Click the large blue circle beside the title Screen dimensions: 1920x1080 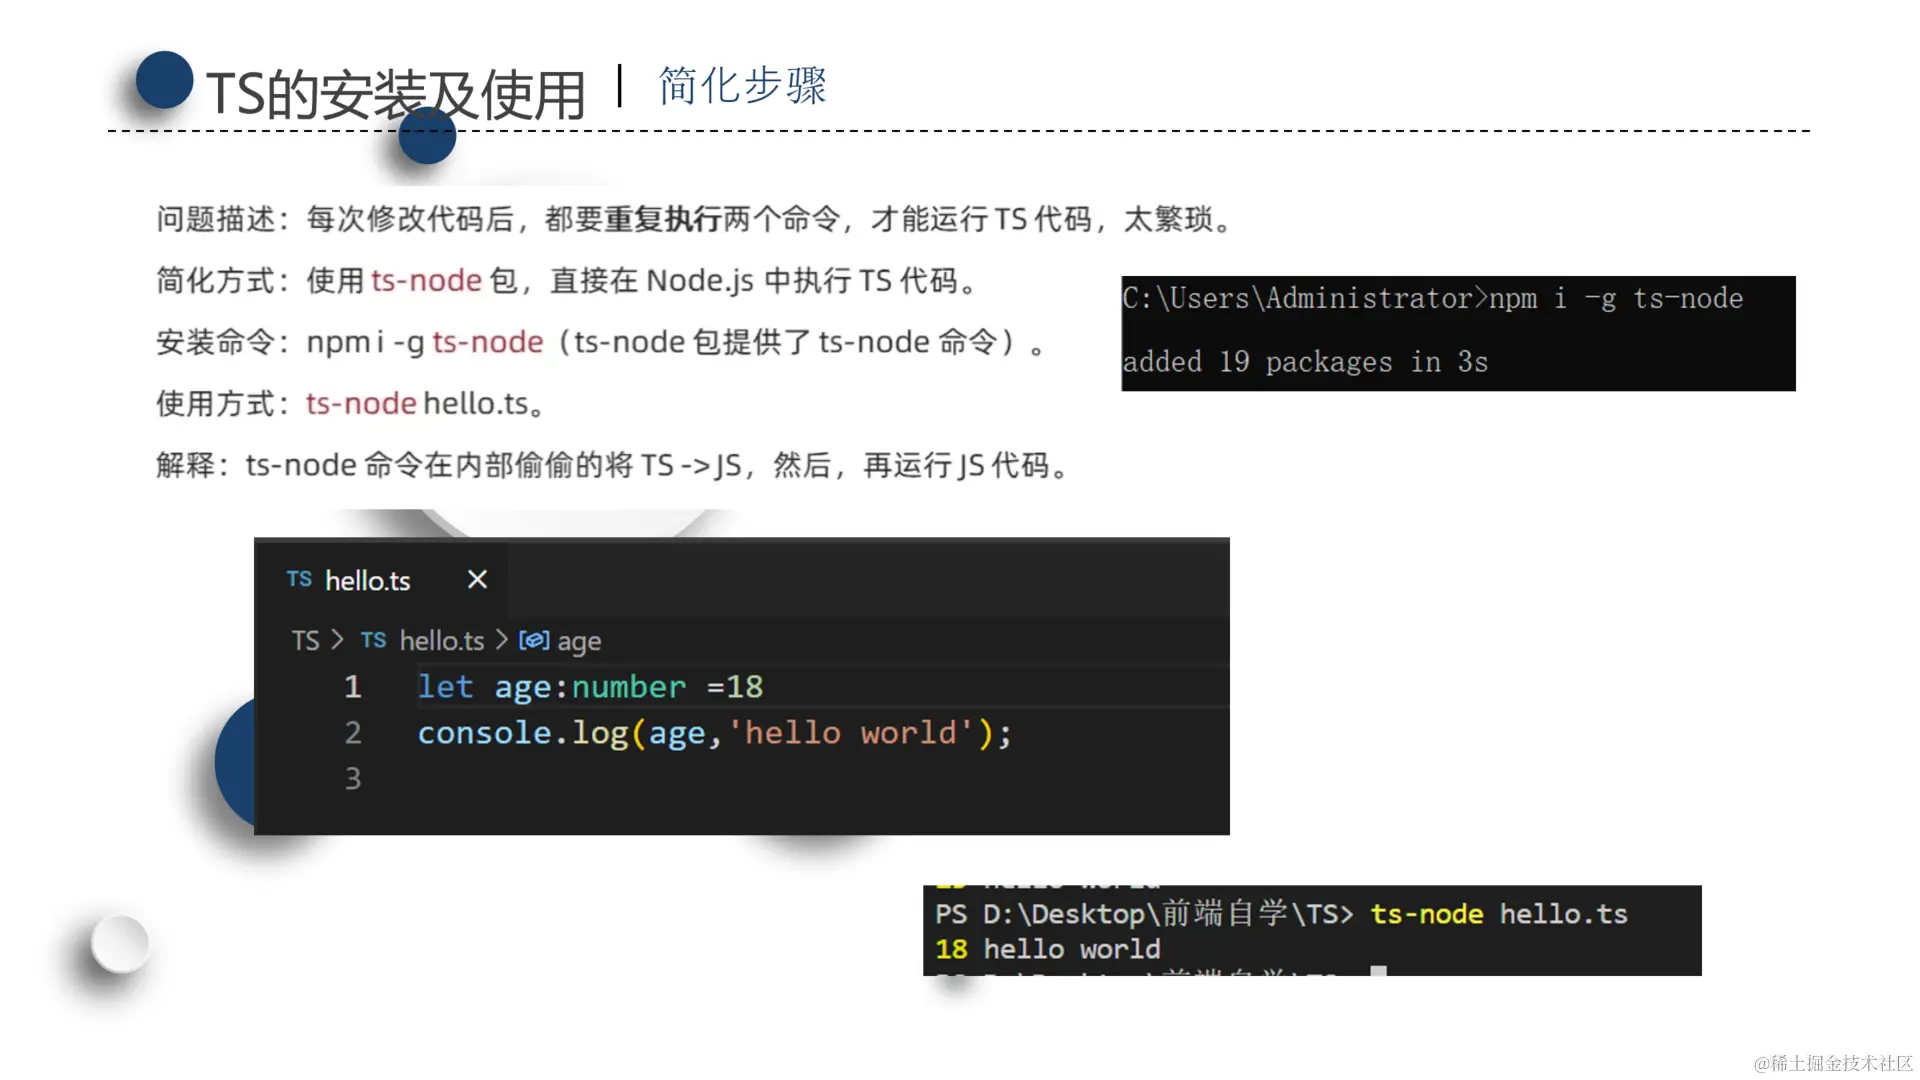click(164, 80)
